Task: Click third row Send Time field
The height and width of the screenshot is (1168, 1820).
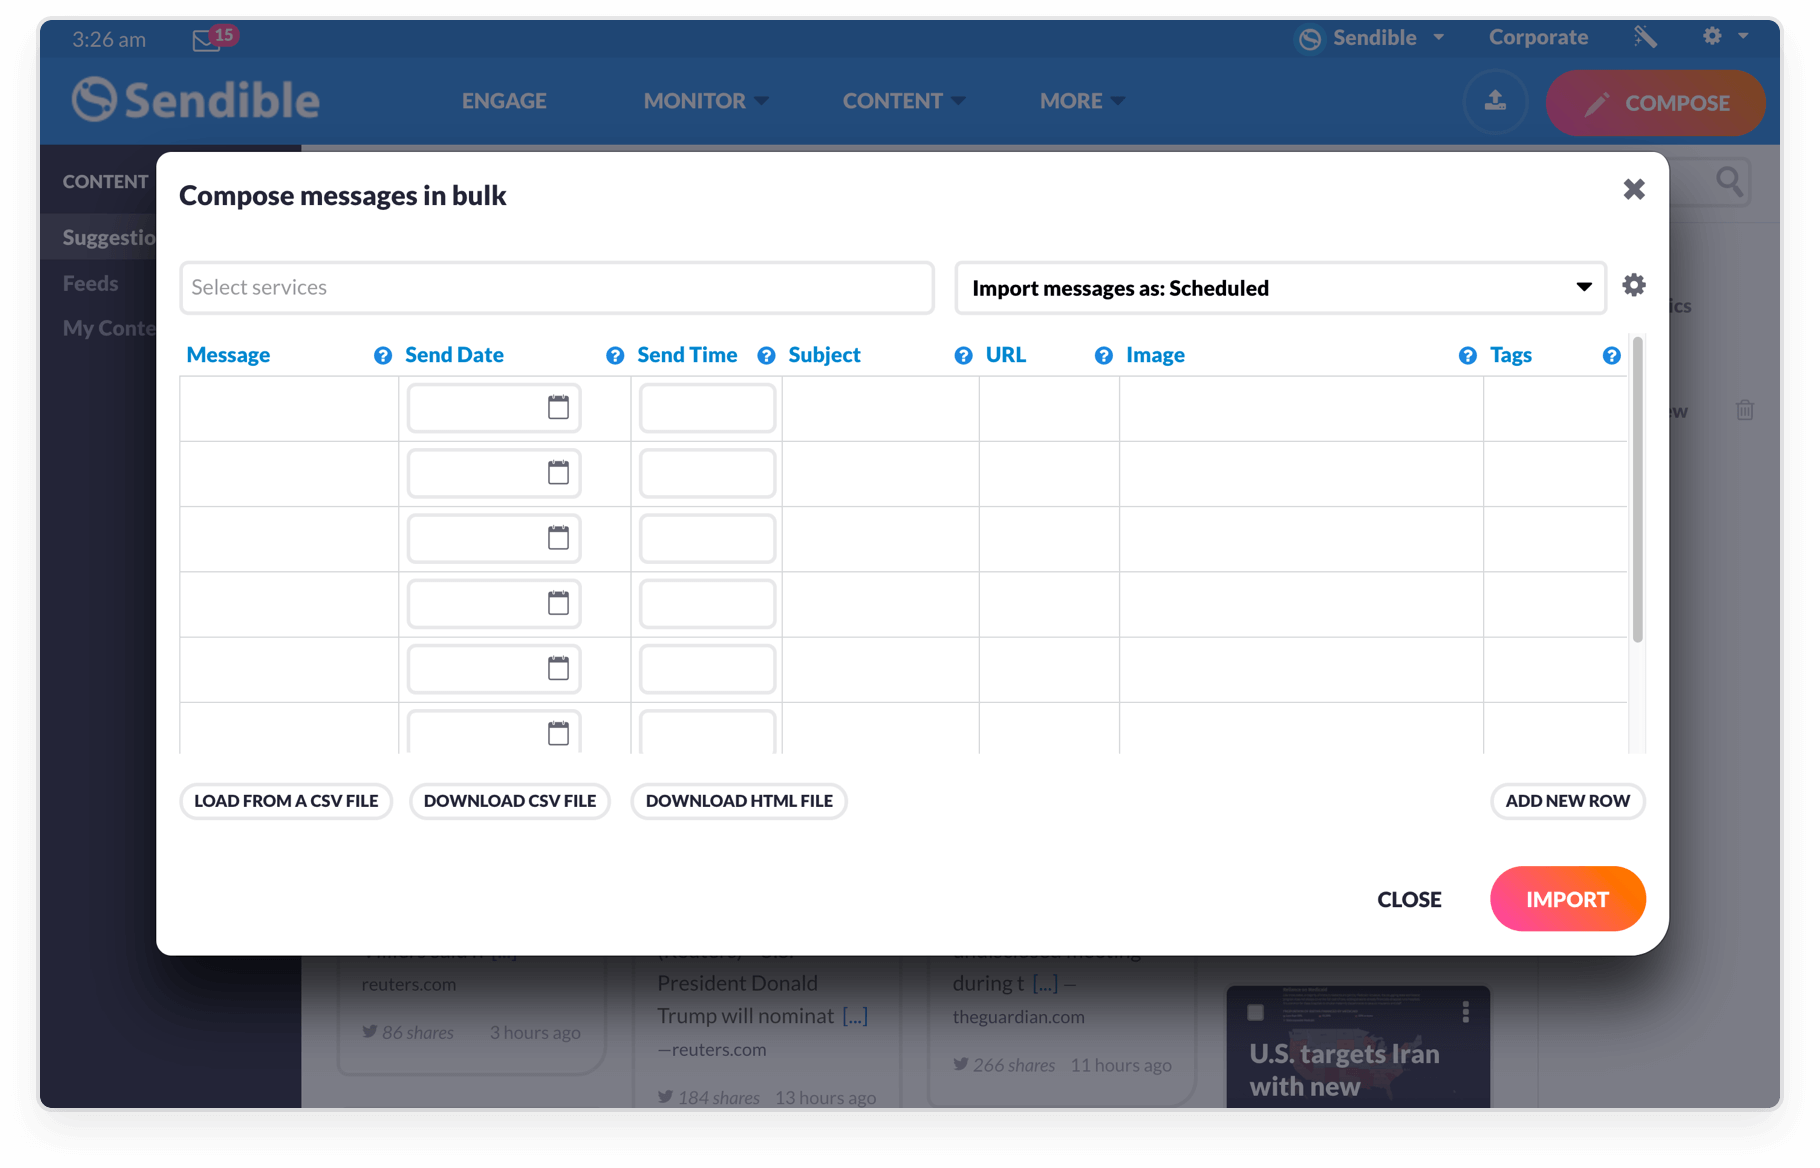Action: coord(707,538)
